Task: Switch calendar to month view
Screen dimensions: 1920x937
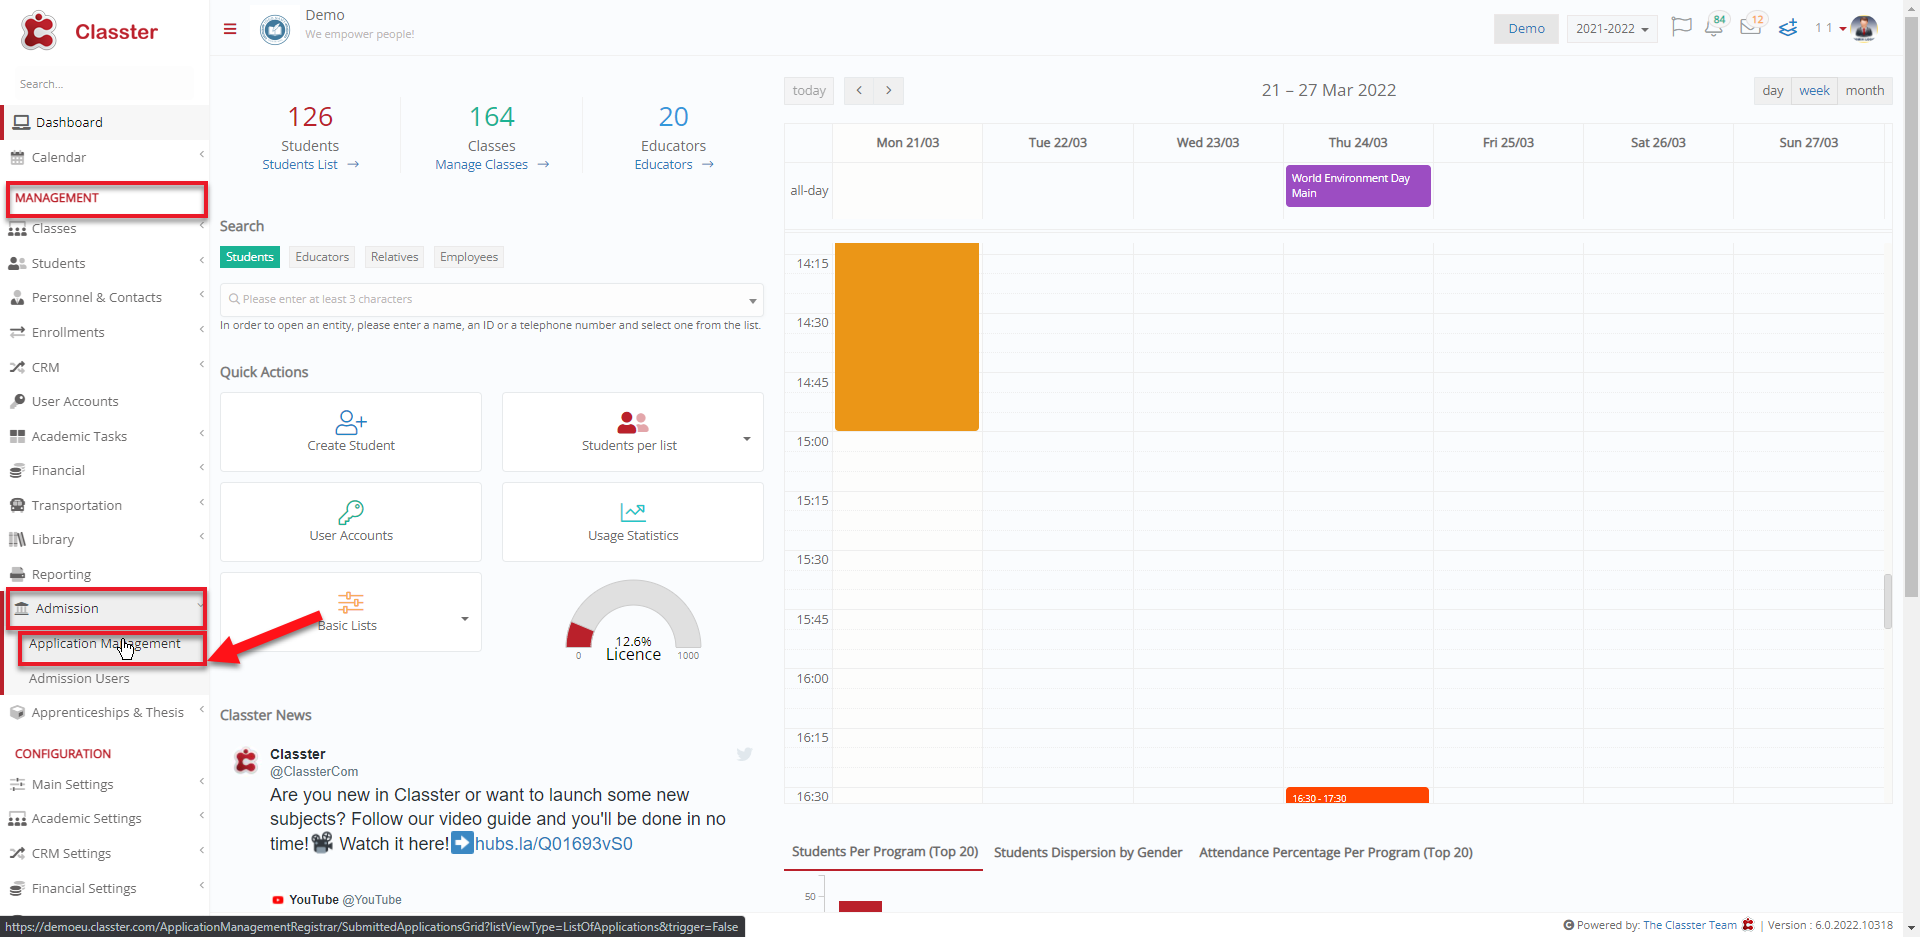Action: tap(1865, 90)
